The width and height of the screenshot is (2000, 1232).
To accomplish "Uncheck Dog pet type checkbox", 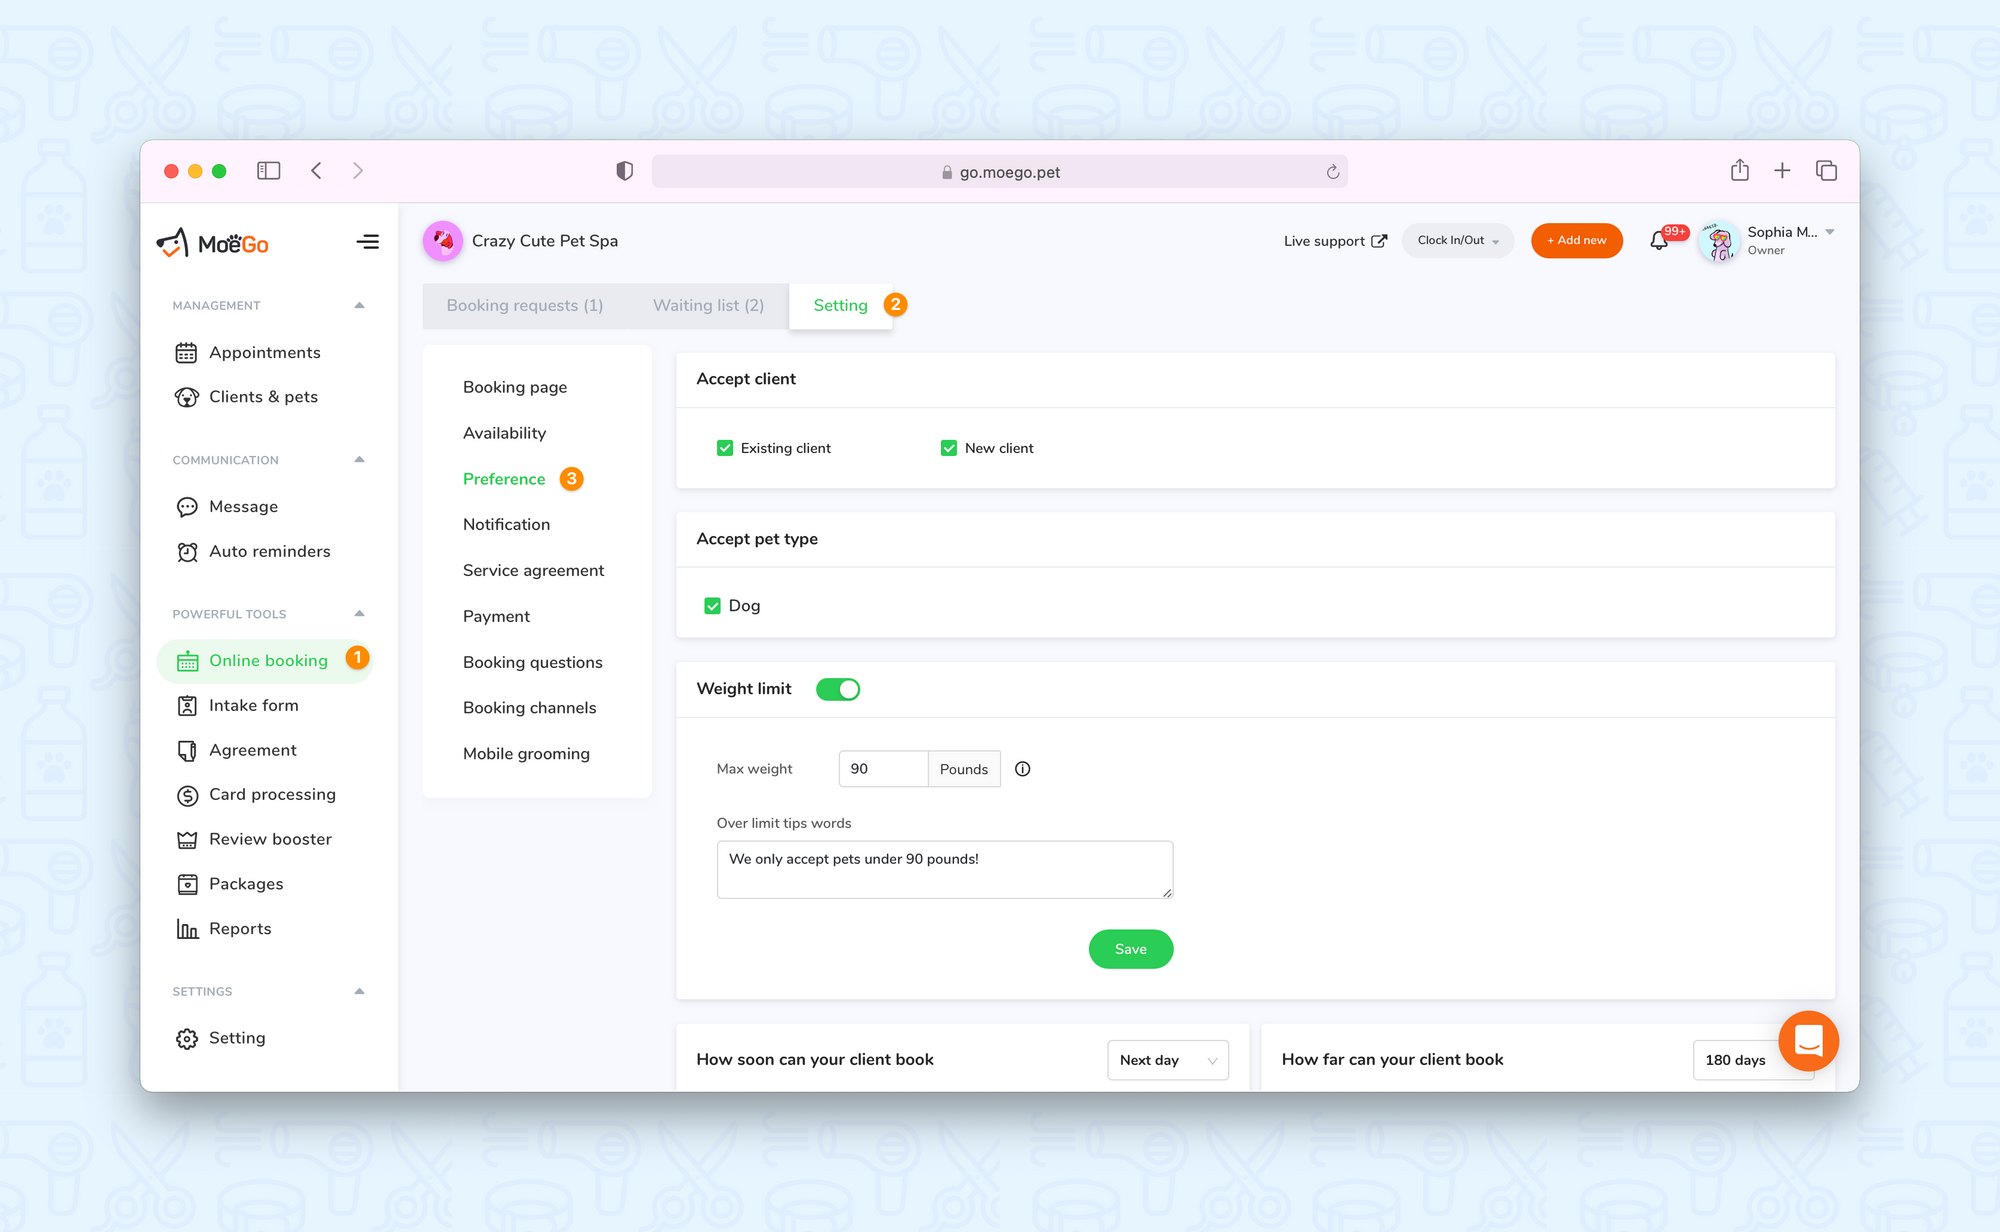I will pos(712,606).
